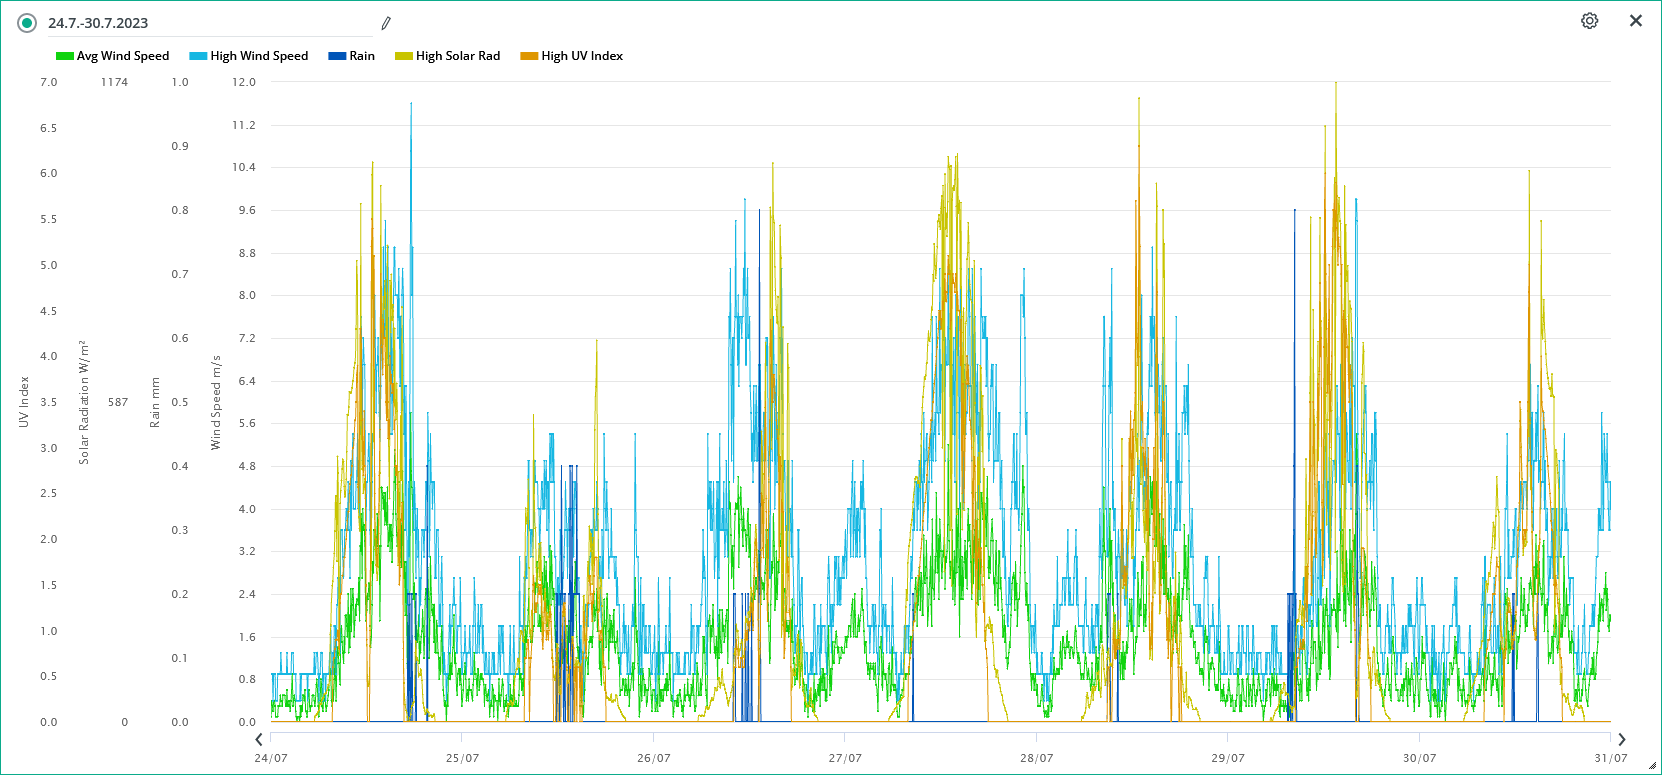Go to previous week using left arrow
The height and width of the screenshot is (775, 1662).
tap(259, 740)
